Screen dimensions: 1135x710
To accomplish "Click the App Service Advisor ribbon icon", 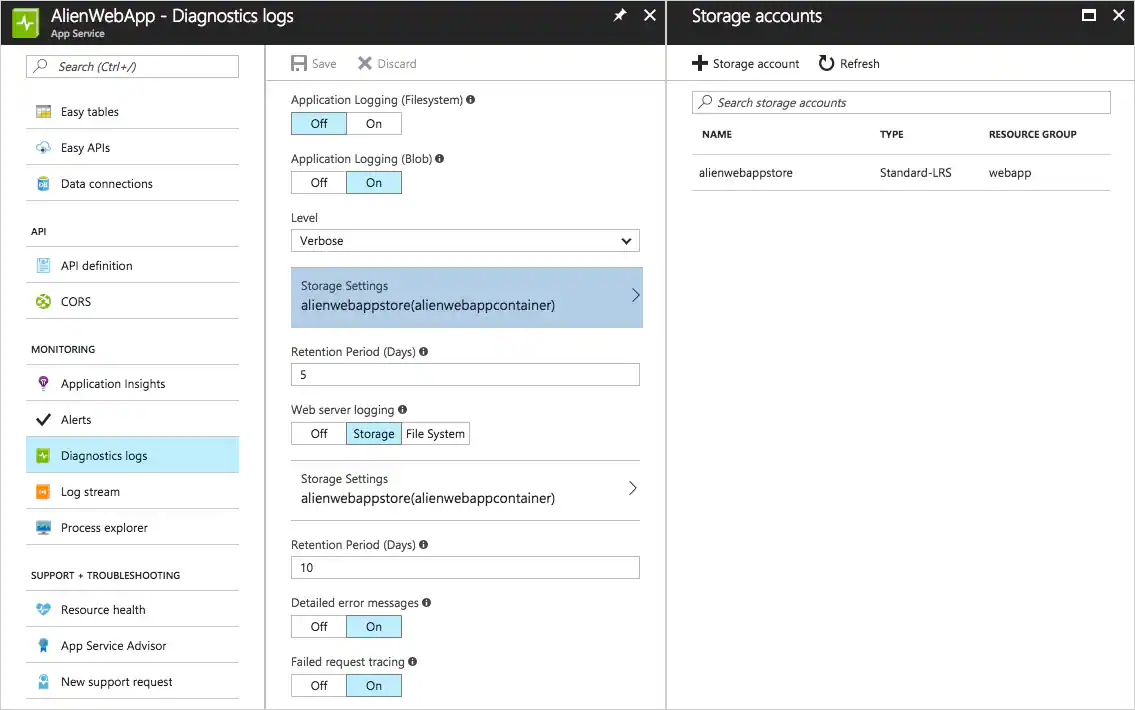I will [43, 646].
